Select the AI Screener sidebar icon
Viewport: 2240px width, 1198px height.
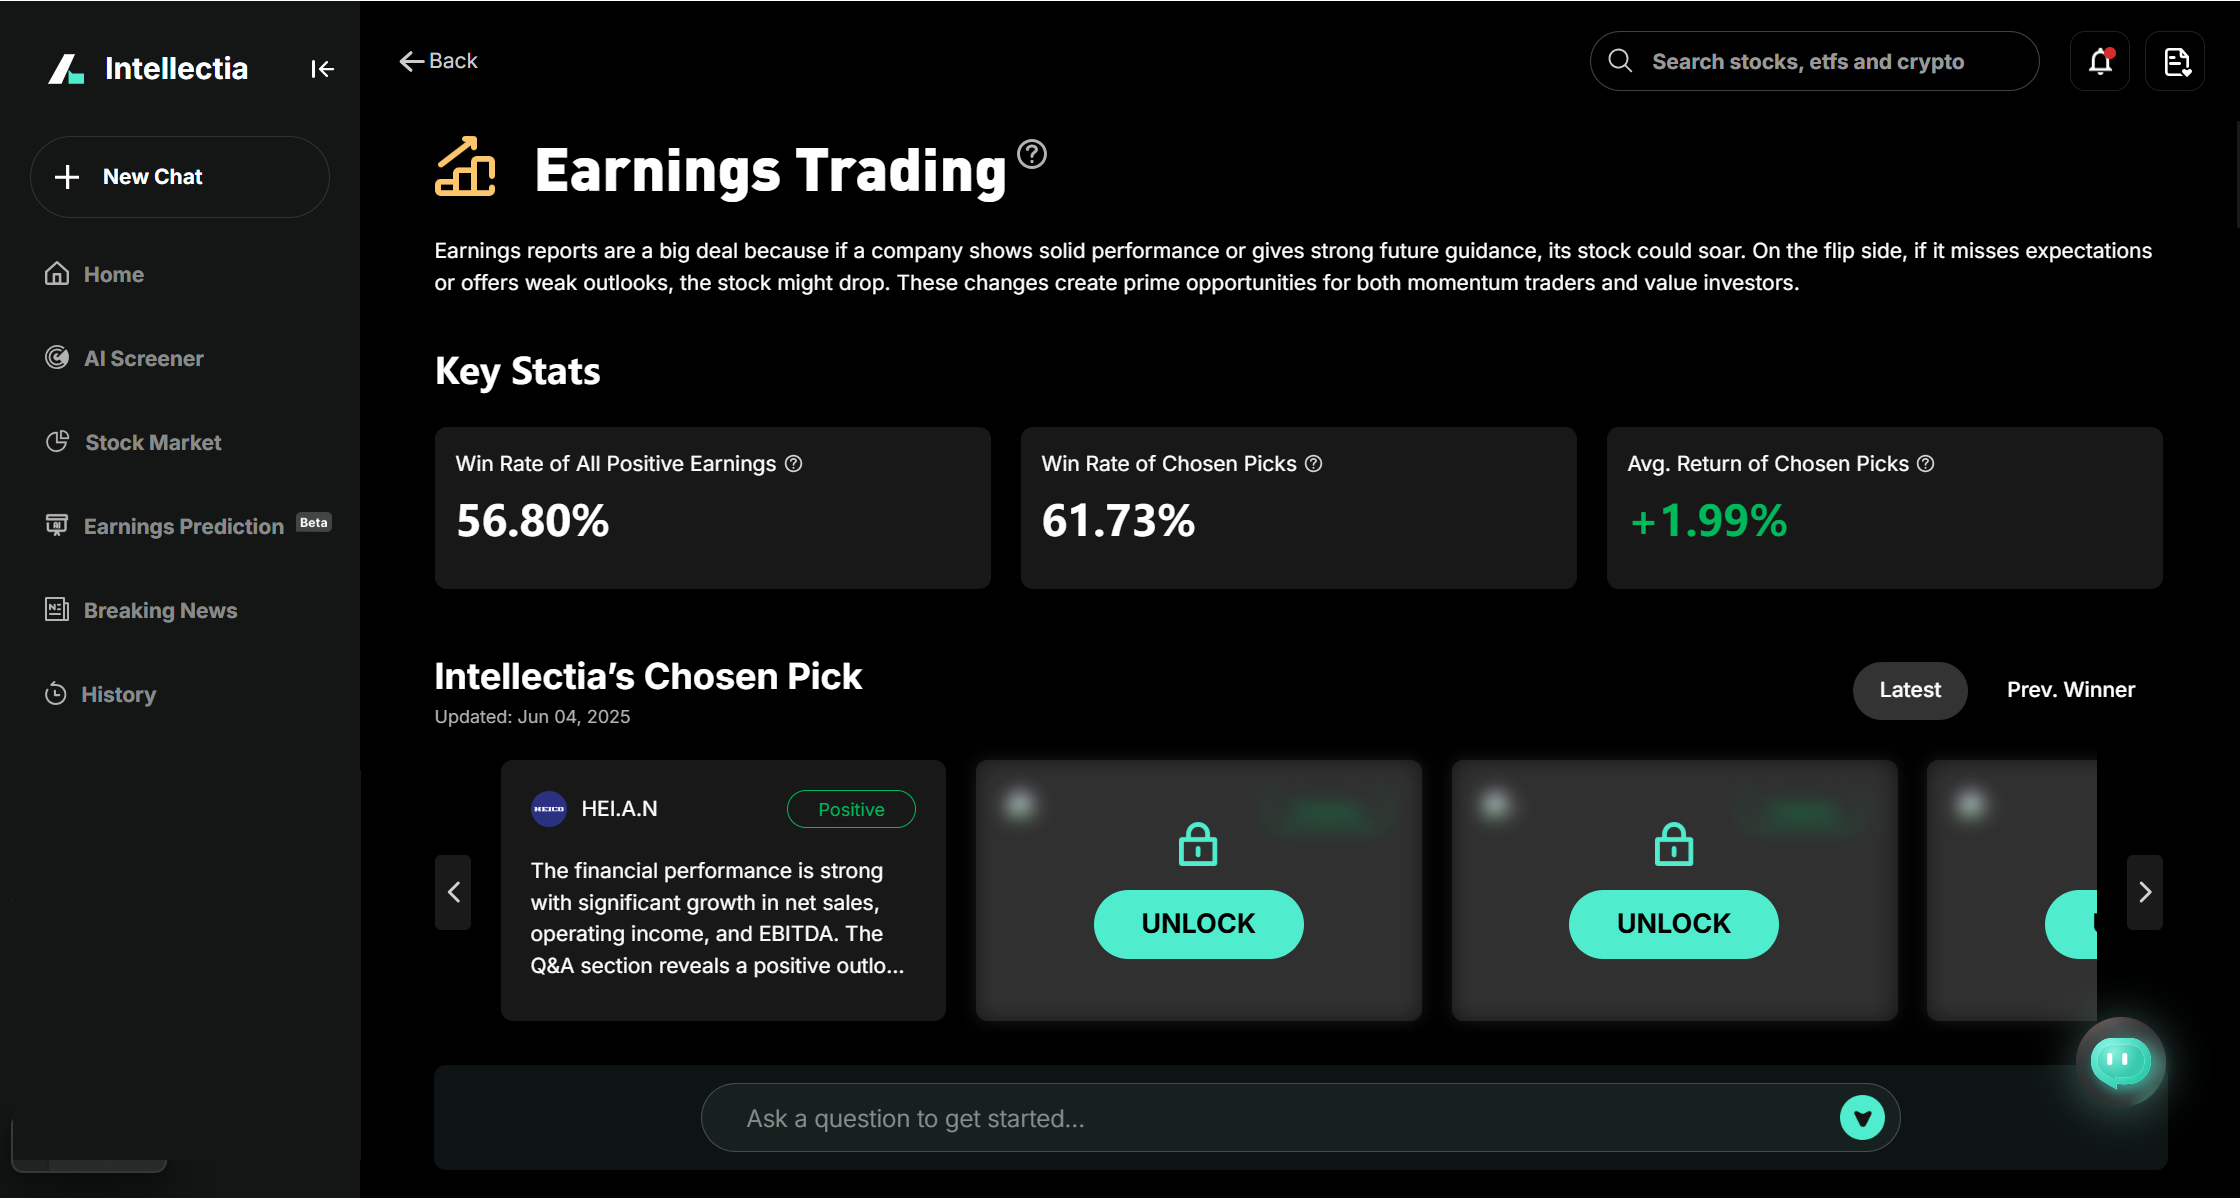tap(57, 358)
